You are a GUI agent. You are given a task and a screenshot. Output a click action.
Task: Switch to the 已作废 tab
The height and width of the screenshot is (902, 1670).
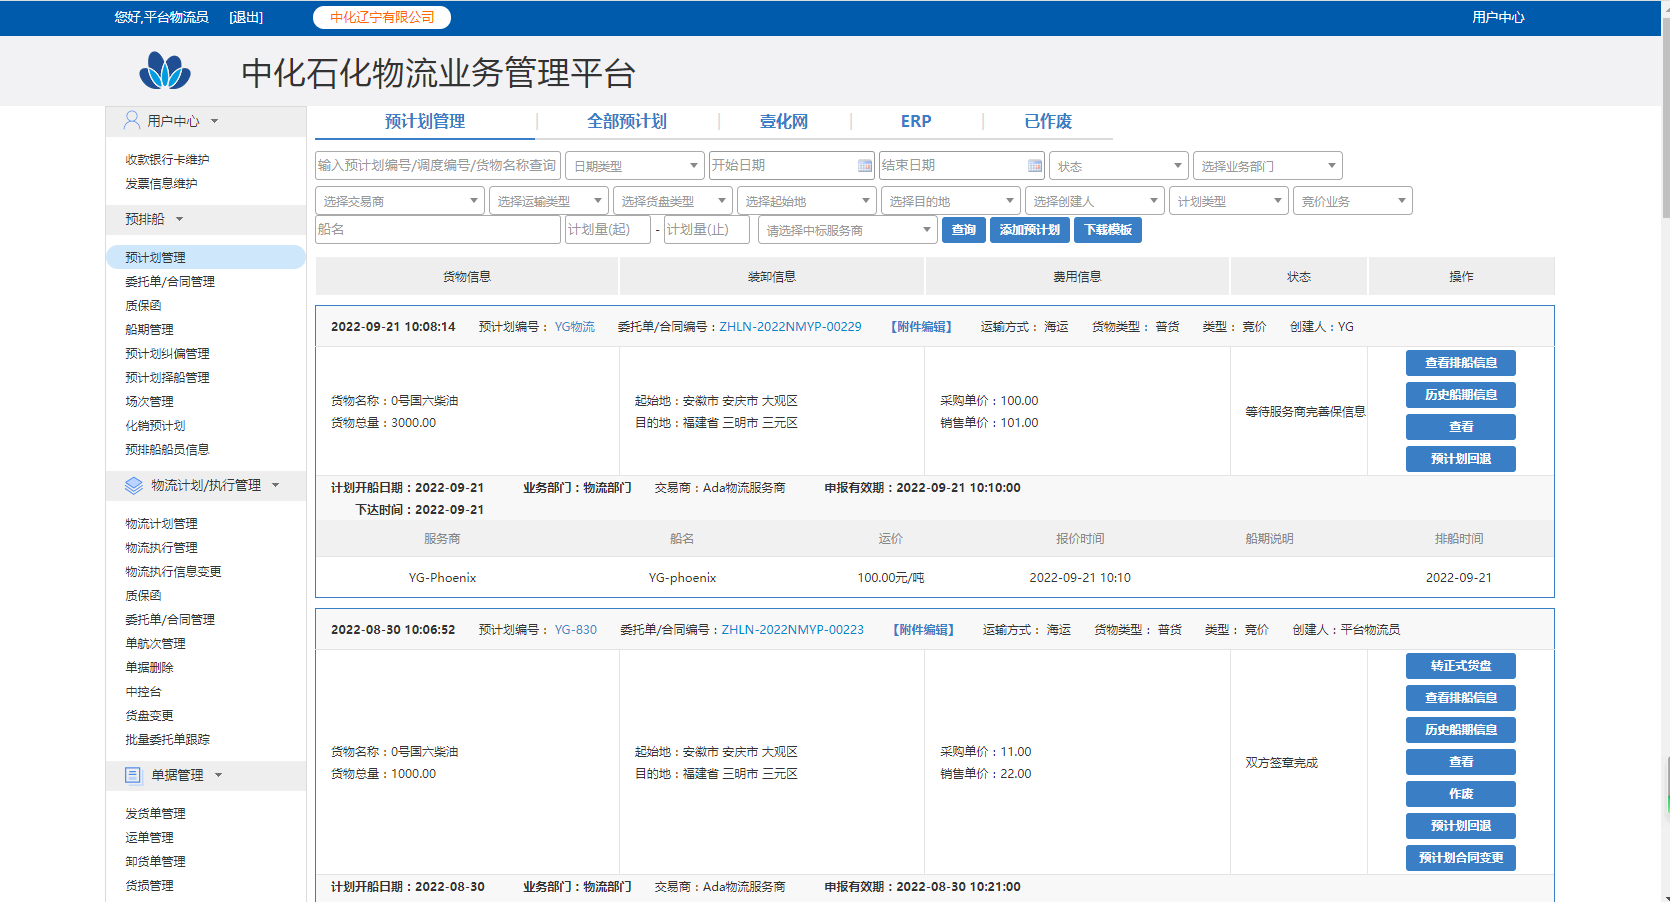click(1048, 121)
